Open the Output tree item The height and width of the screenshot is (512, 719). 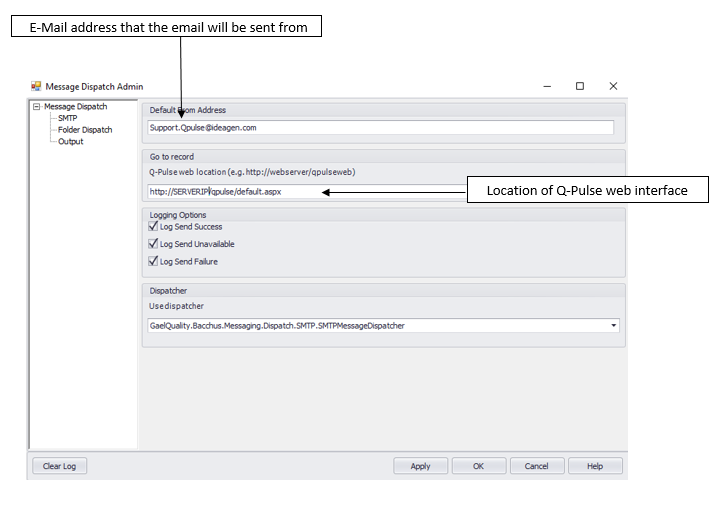pyautogui.click(x=71, y=142)
